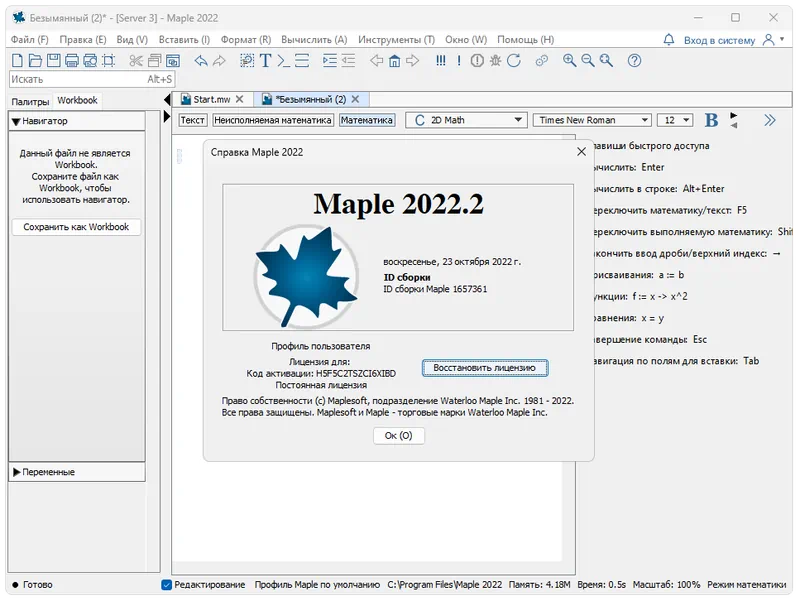Save the worksheet with the floppy disk icon

[x=53, y=61]
